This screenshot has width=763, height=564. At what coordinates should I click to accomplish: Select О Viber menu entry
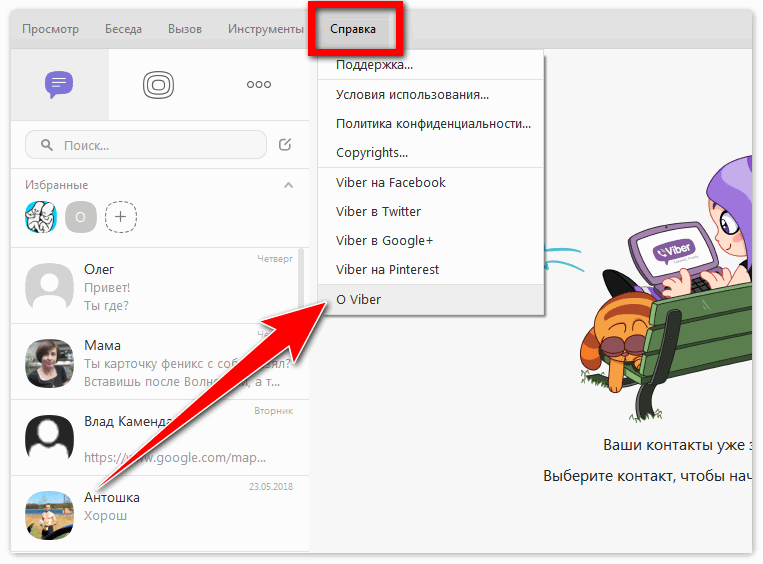pos(431,300)
